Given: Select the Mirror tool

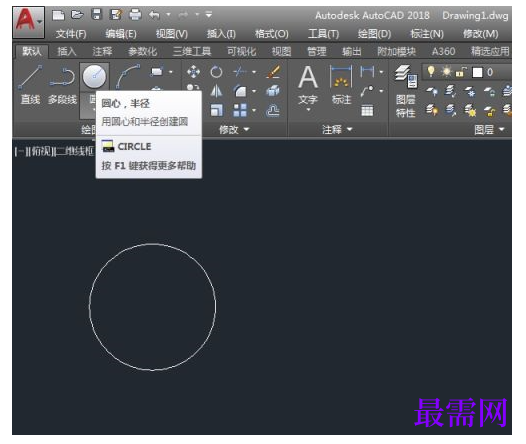Looking at the screenshot, I should pyautogui.click(x=216, y=91).
